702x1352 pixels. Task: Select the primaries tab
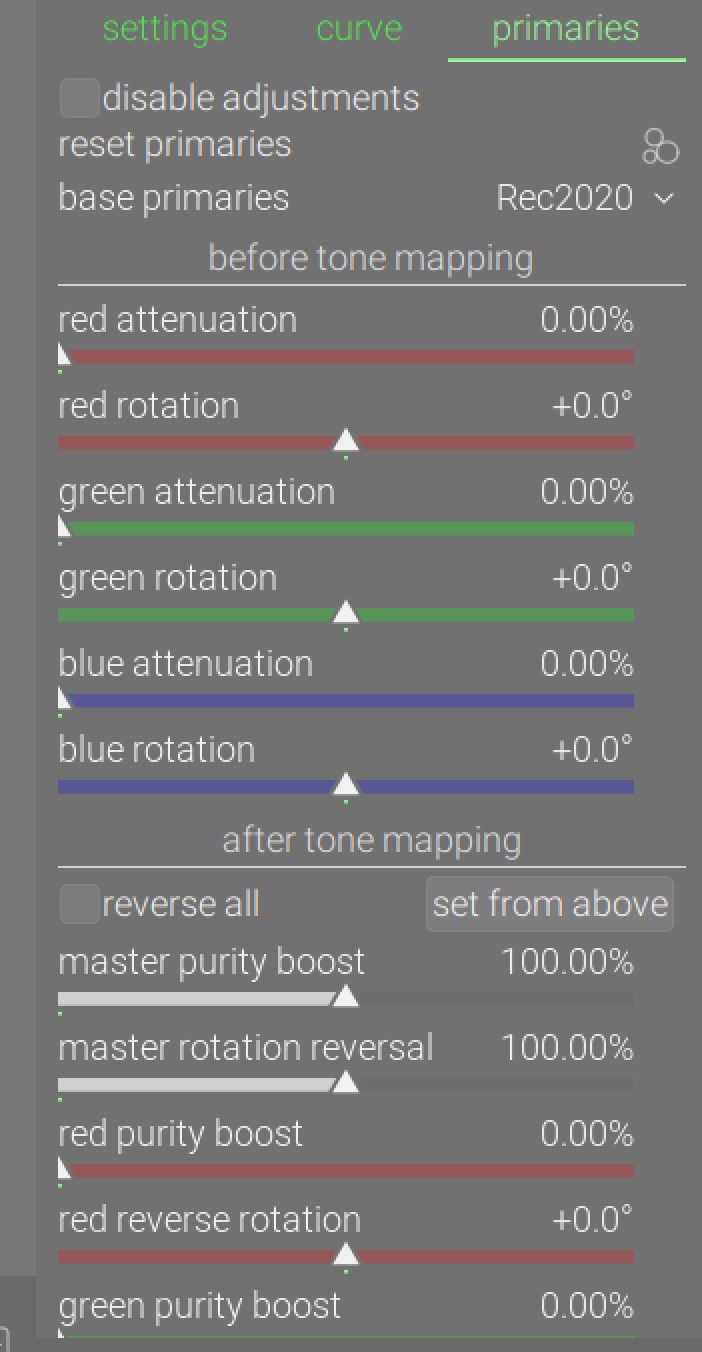(565, 28)
